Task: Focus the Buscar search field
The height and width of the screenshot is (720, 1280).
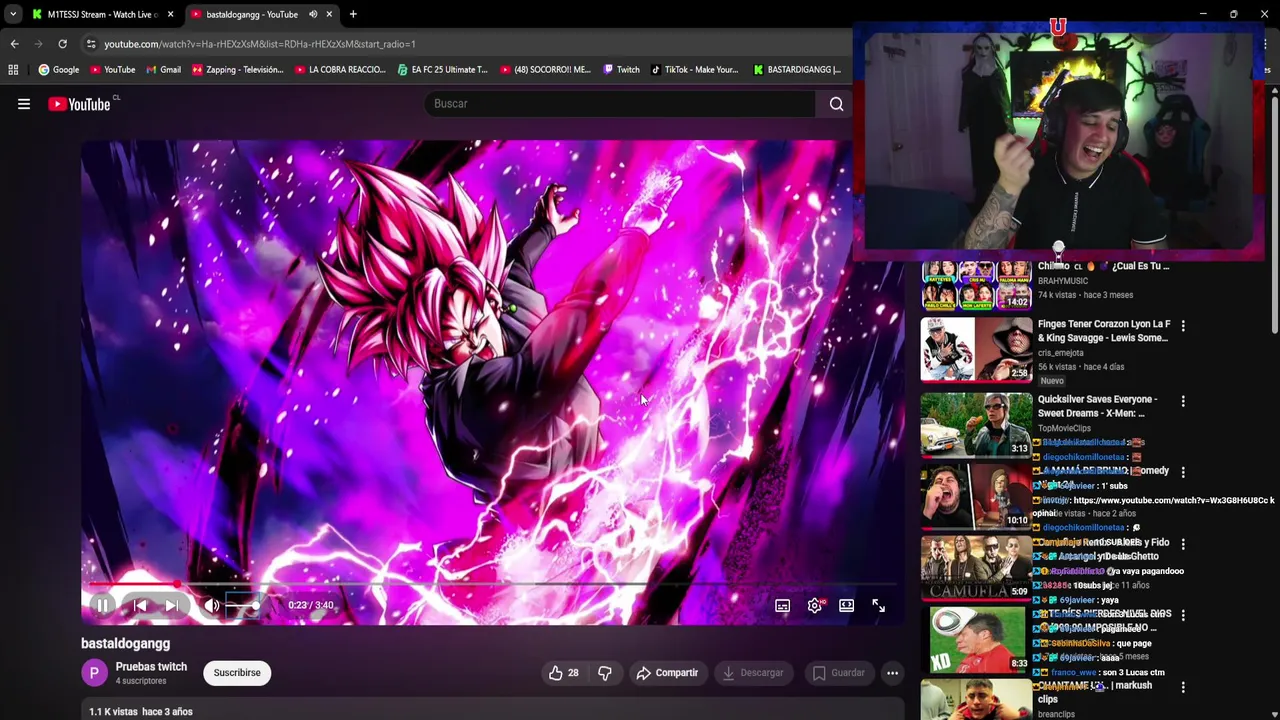Action: (620, 104)
